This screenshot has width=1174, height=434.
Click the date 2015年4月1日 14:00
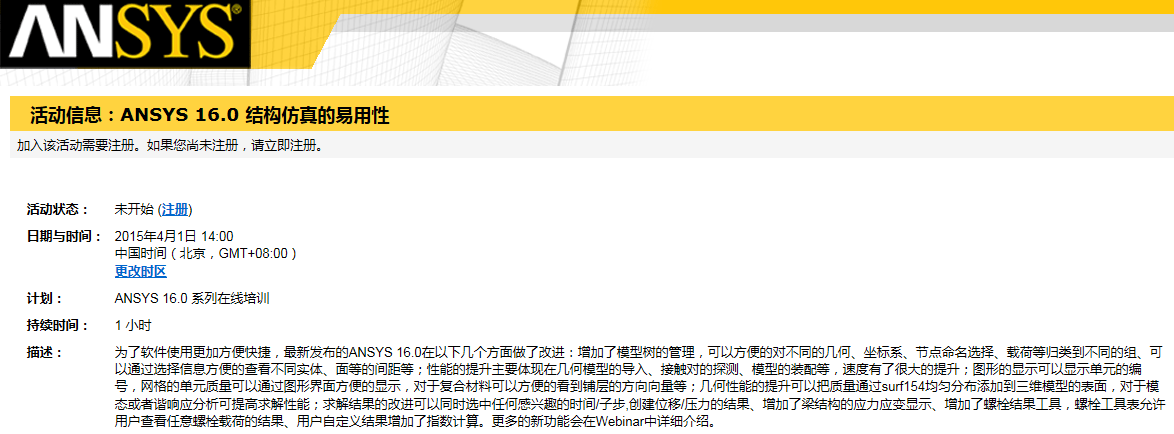pyautogui.click(x=174, y=236)
